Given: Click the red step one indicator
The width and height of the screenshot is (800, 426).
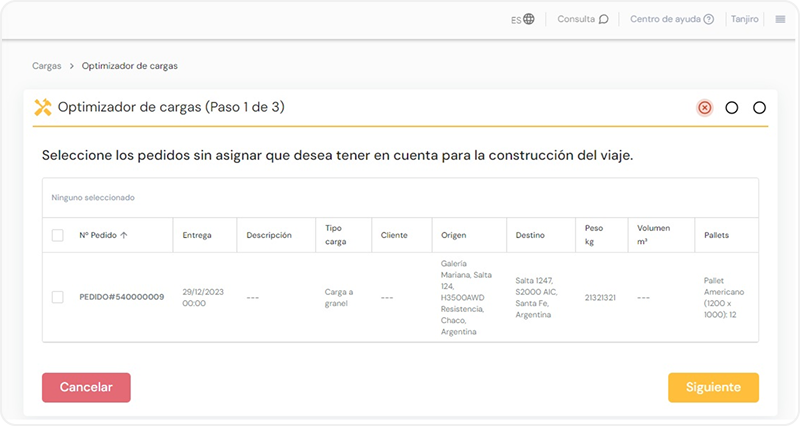Looking at the screenshot, I should coord(704,108).
